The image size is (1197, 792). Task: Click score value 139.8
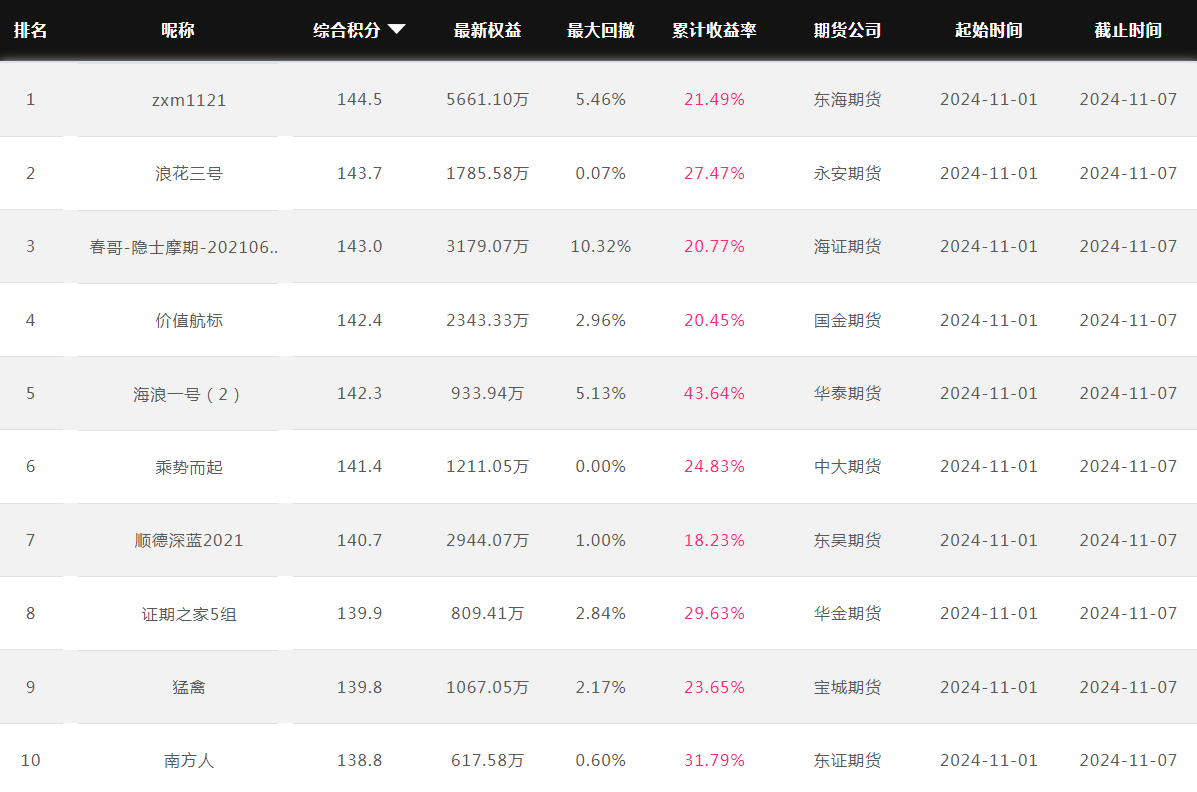[360, 687]
